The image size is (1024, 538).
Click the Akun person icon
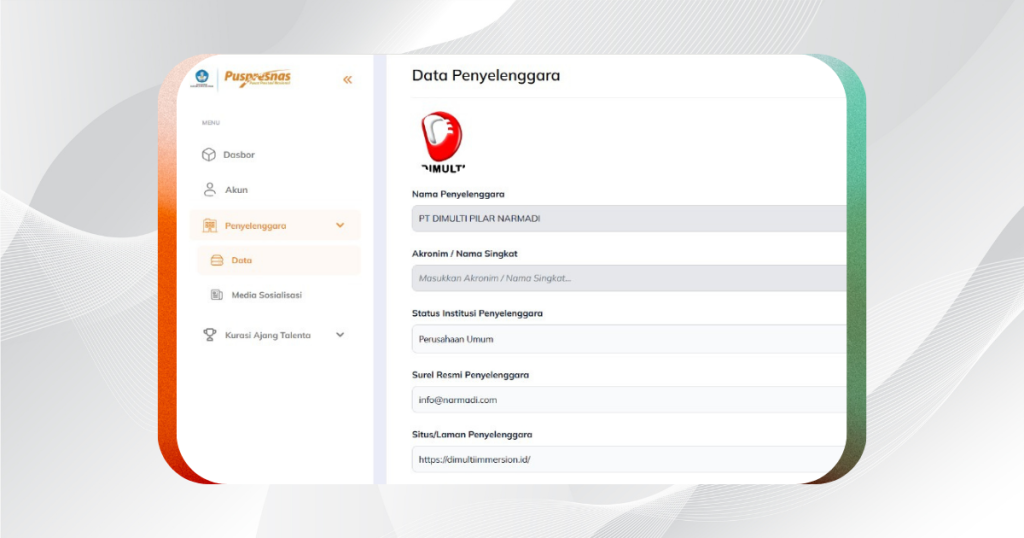[x=209, y=189]
